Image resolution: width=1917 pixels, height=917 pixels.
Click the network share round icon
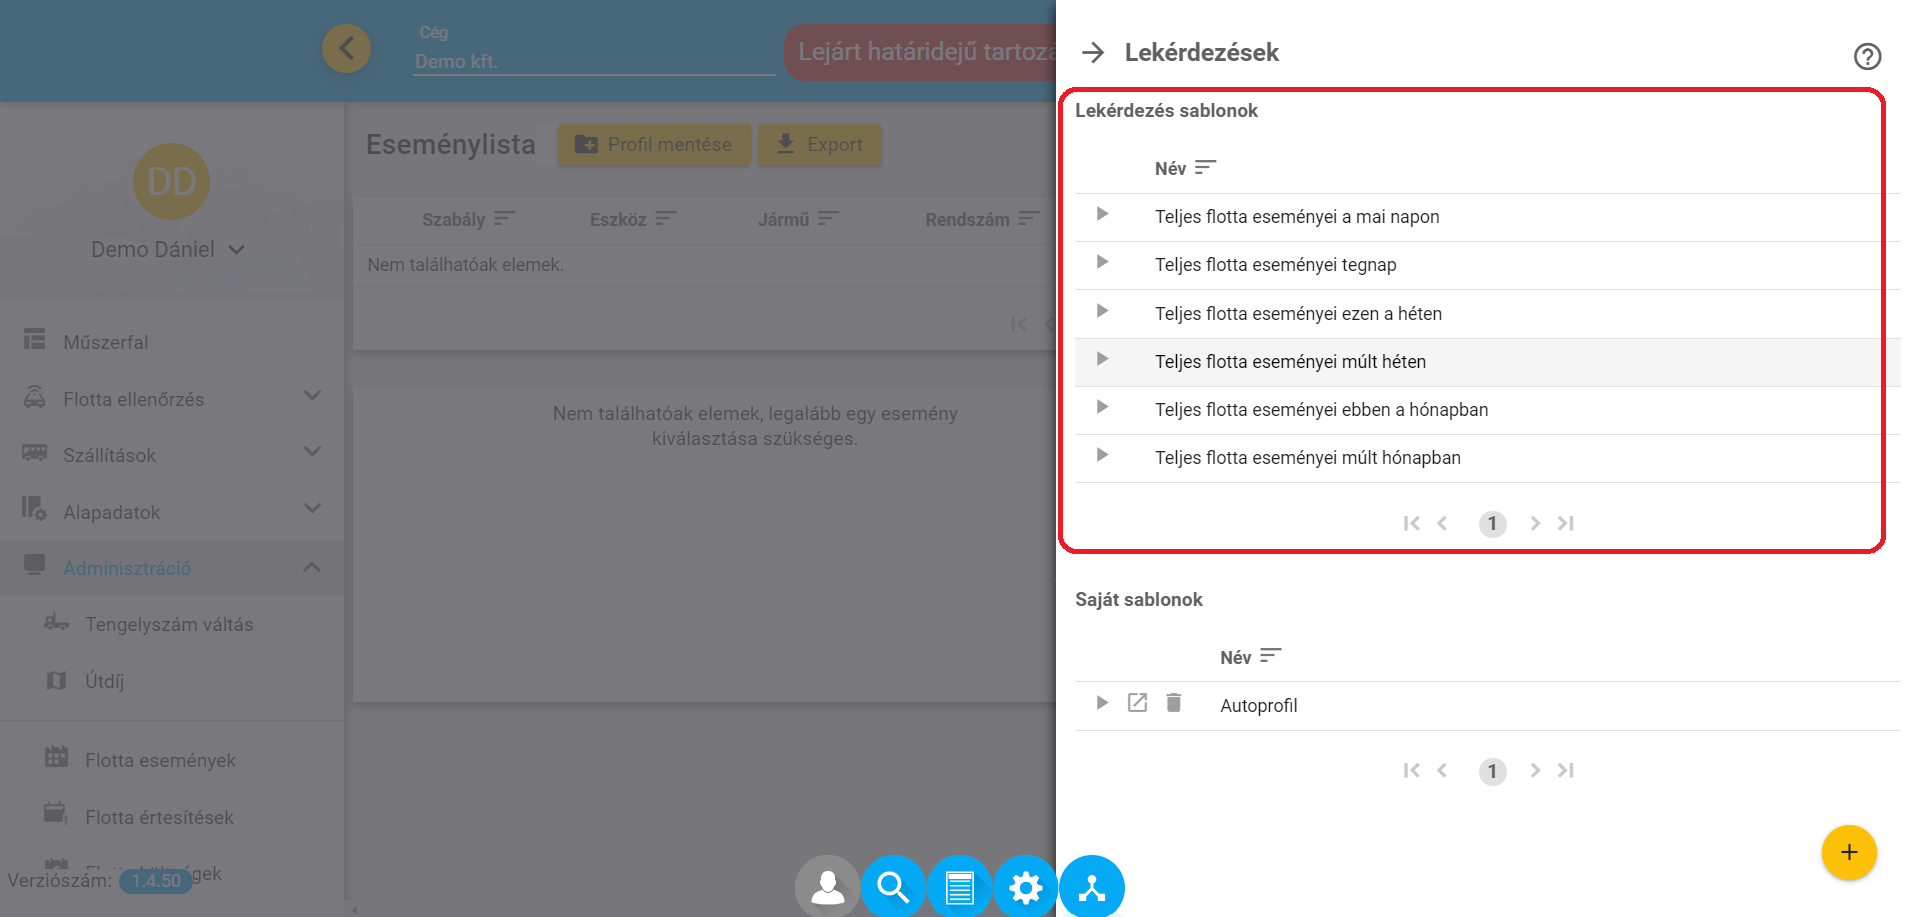point(1092,887)
